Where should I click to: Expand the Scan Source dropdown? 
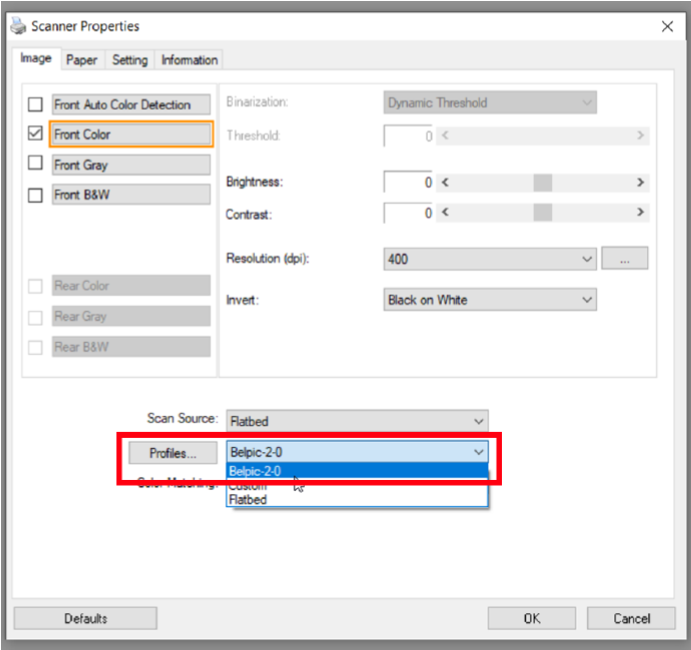pos(478,422)
